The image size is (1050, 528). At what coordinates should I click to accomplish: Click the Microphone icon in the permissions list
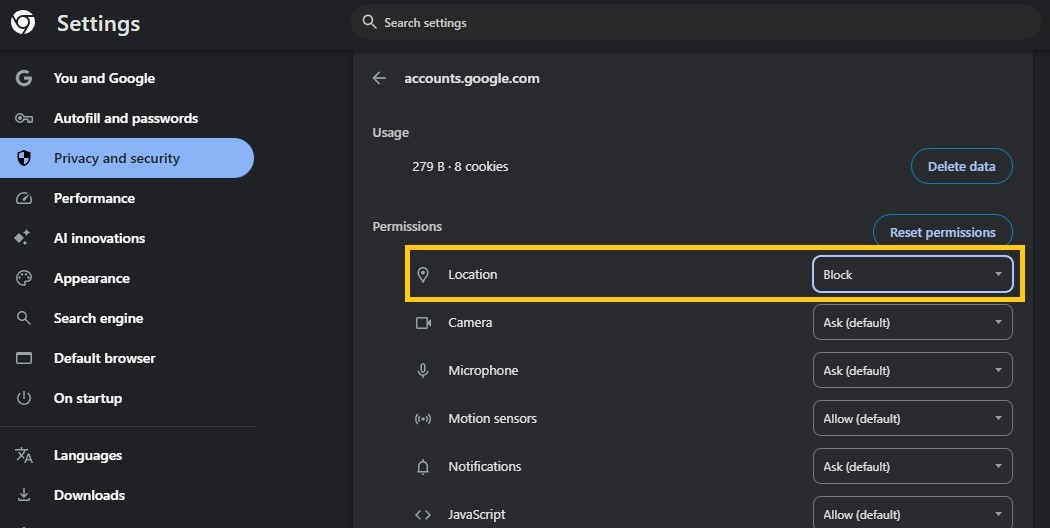(x=423, y=371)
